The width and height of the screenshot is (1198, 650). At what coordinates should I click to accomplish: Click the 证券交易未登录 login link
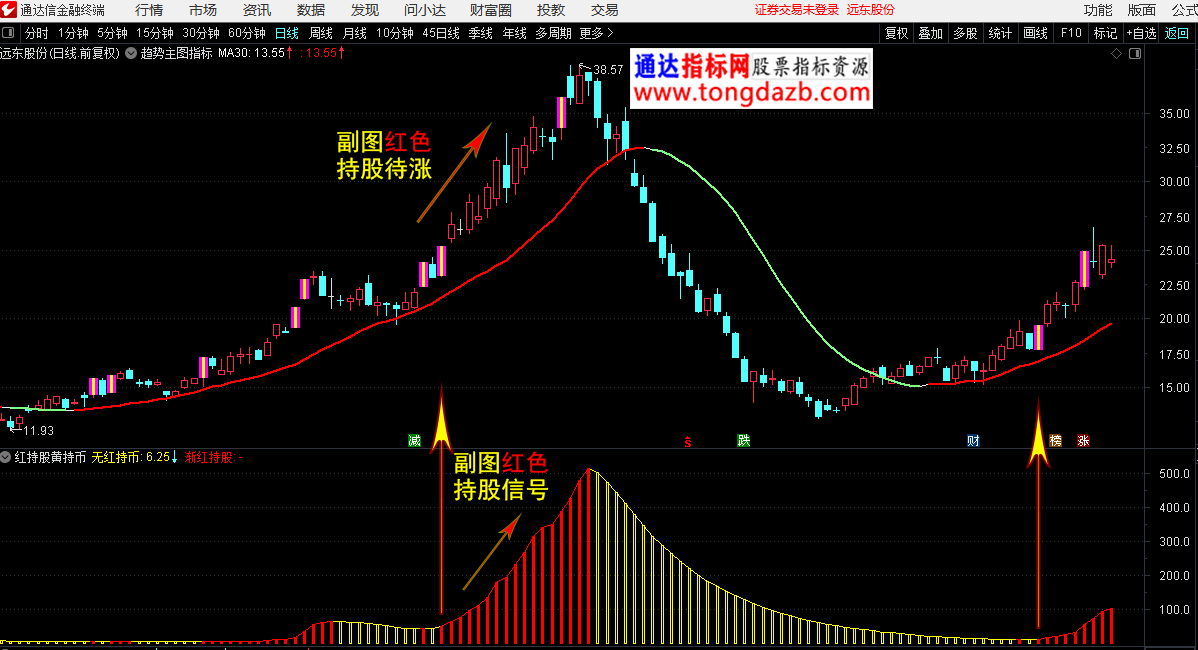[x=797, y=10]
